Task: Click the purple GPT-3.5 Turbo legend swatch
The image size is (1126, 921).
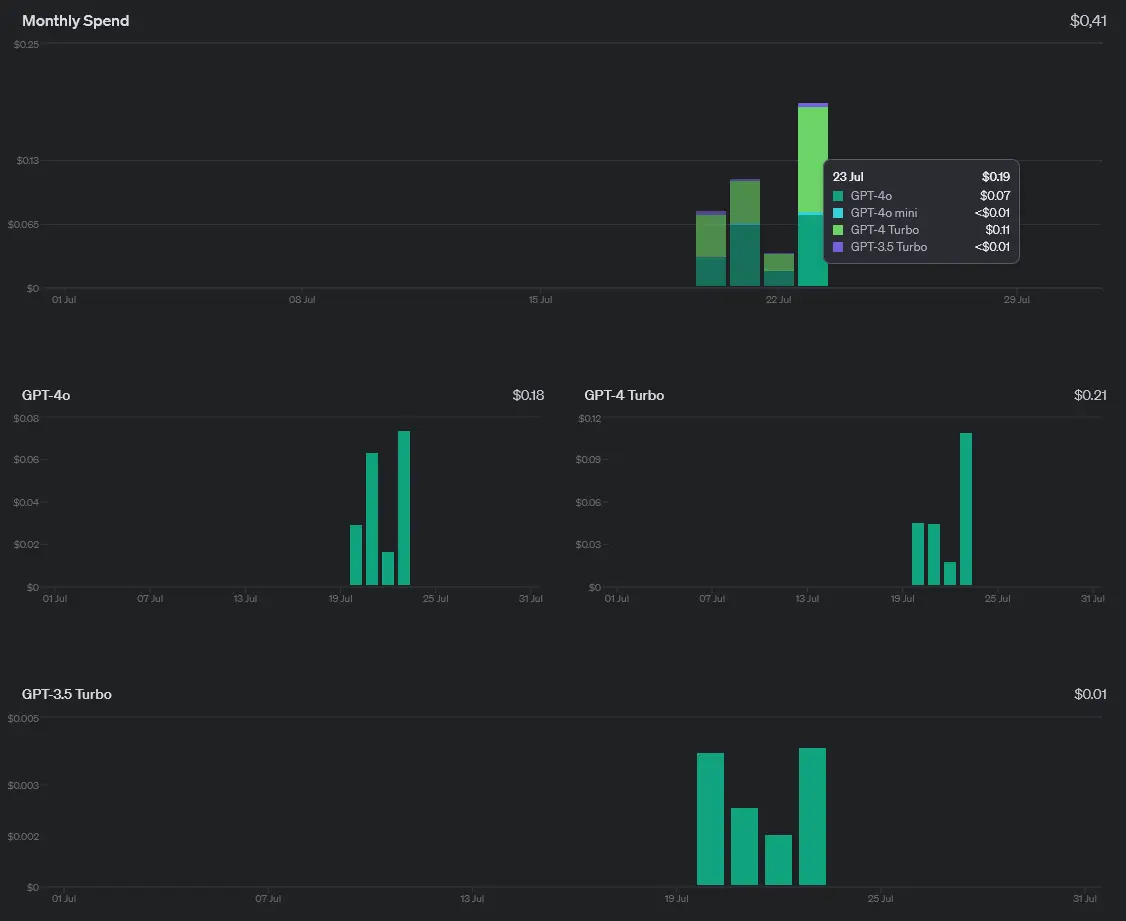Action: tap(838, 247)
